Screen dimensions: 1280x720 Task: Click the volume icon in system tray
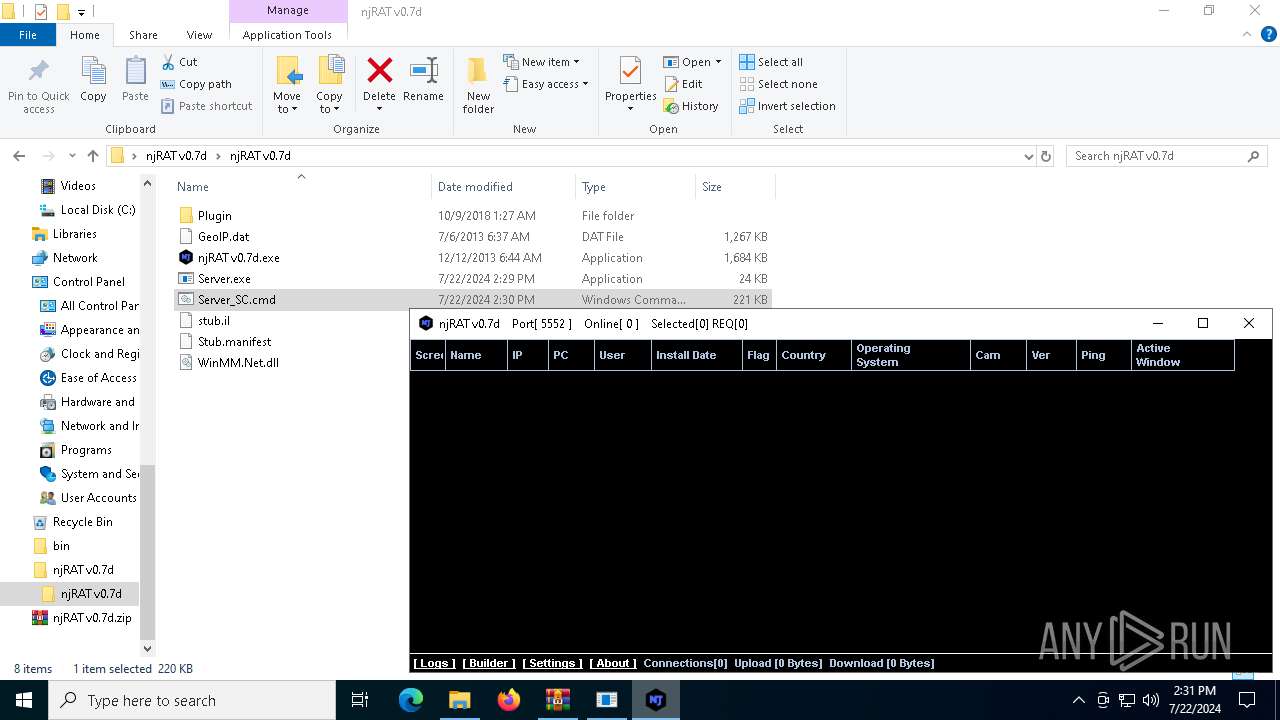coord(1151,700)
